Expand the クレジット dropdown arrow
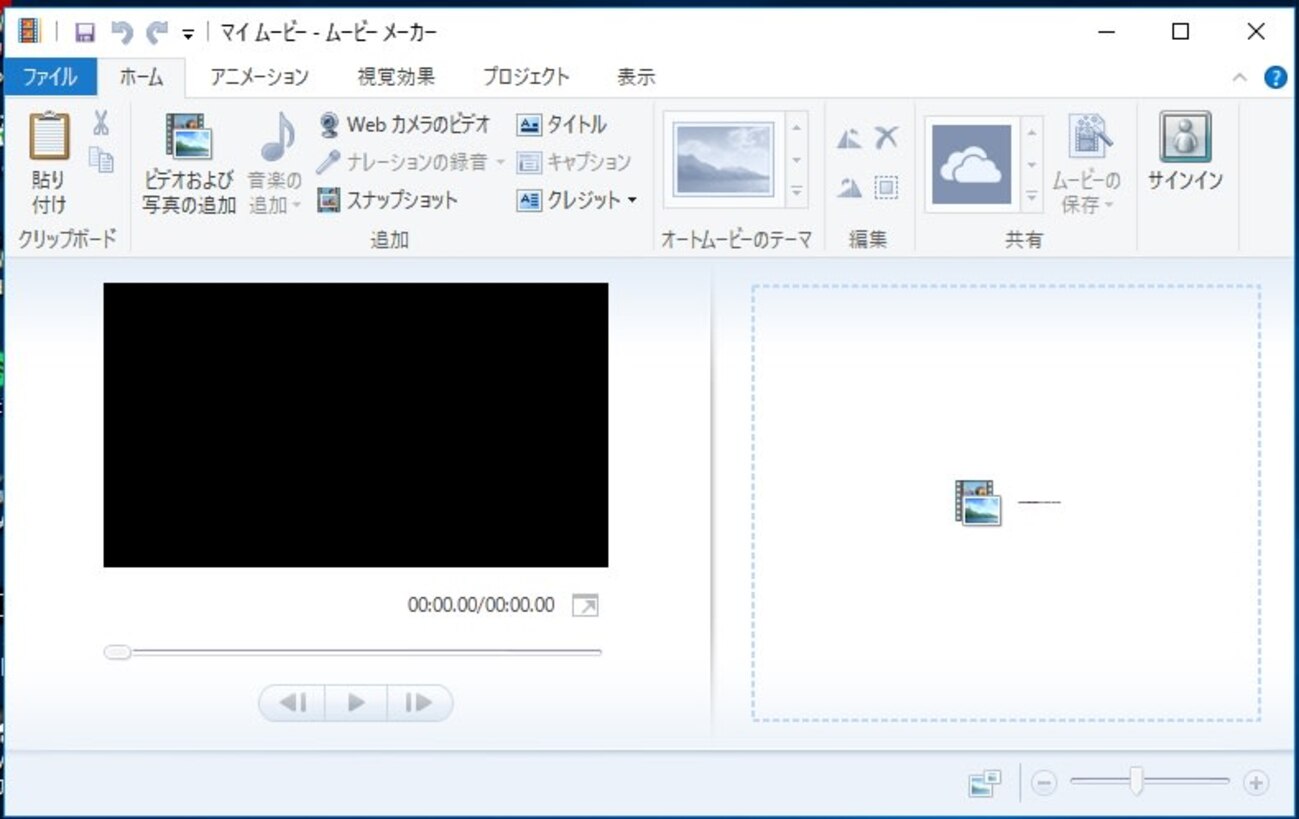Image resolution: width=1299 pixels, height=819 pixels. point(632,200)
